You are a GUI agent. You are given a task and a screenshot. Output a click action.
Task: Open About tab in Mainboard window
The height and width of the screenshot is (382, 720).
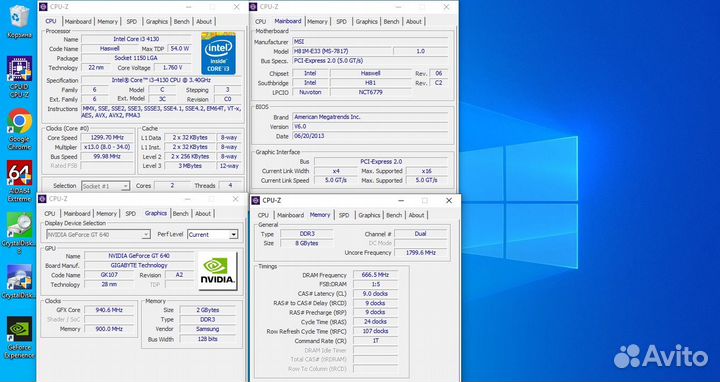coord(414,22)
